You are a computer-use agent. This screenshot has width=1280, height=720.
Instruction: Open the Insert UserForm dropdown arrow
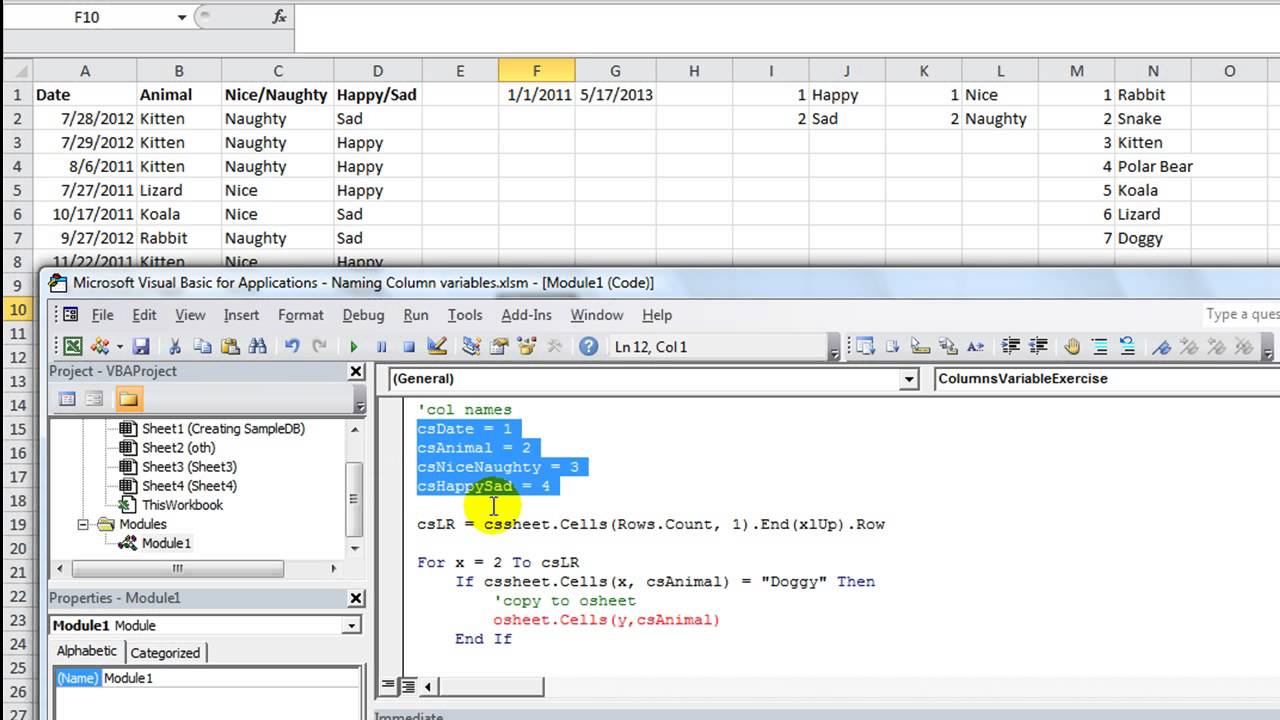120,347
